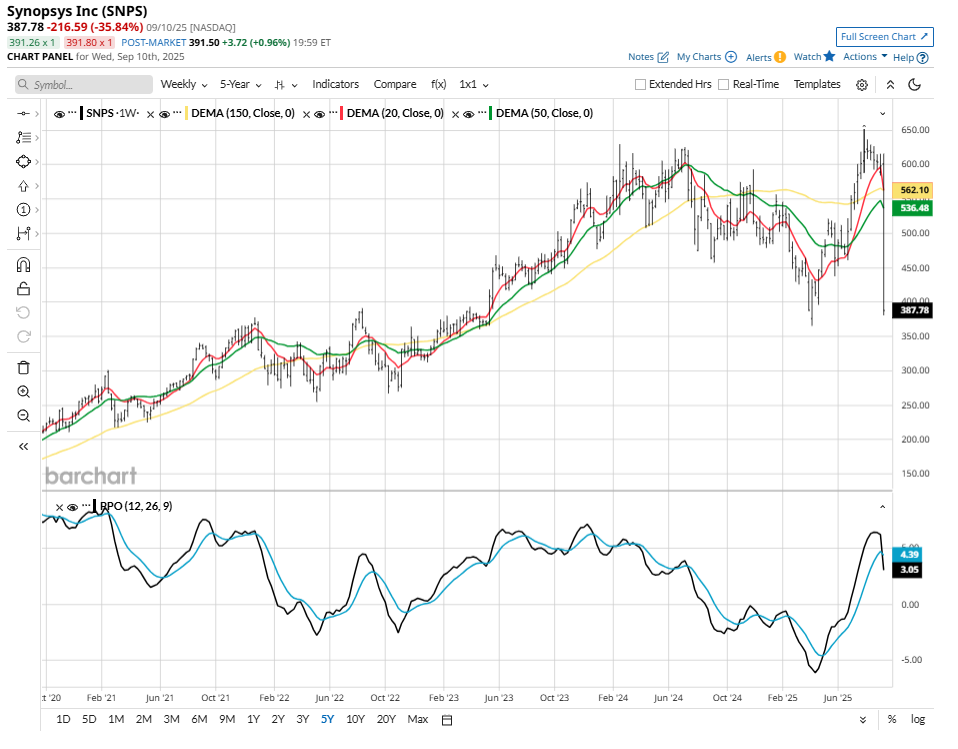This screenshot has width=958, height=749.
Task: Open more options for SNPS series
Action: (72, 113)
